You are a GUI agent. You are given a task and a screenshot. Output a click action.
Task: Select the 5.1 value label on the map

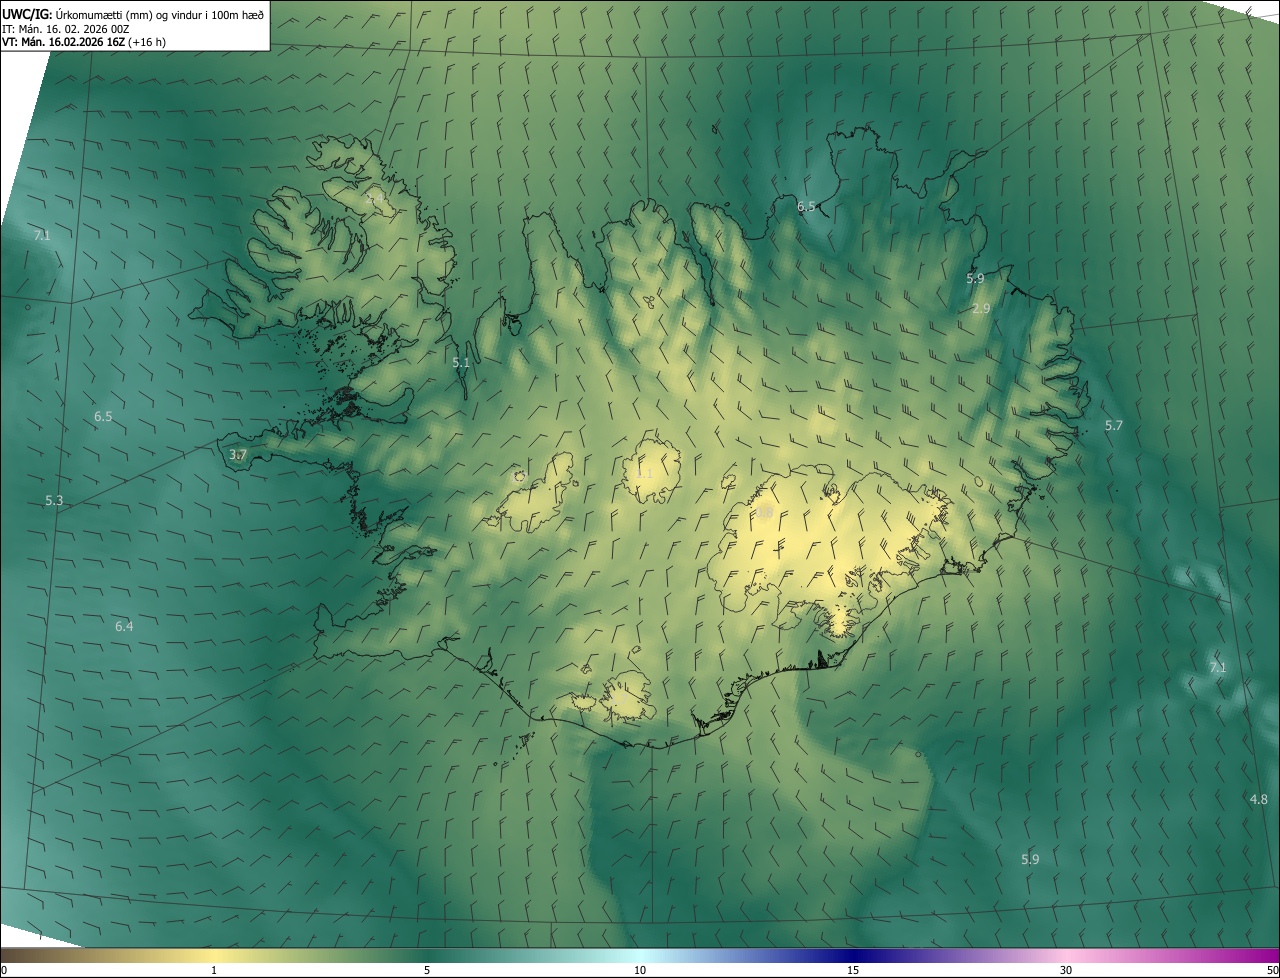461,363
